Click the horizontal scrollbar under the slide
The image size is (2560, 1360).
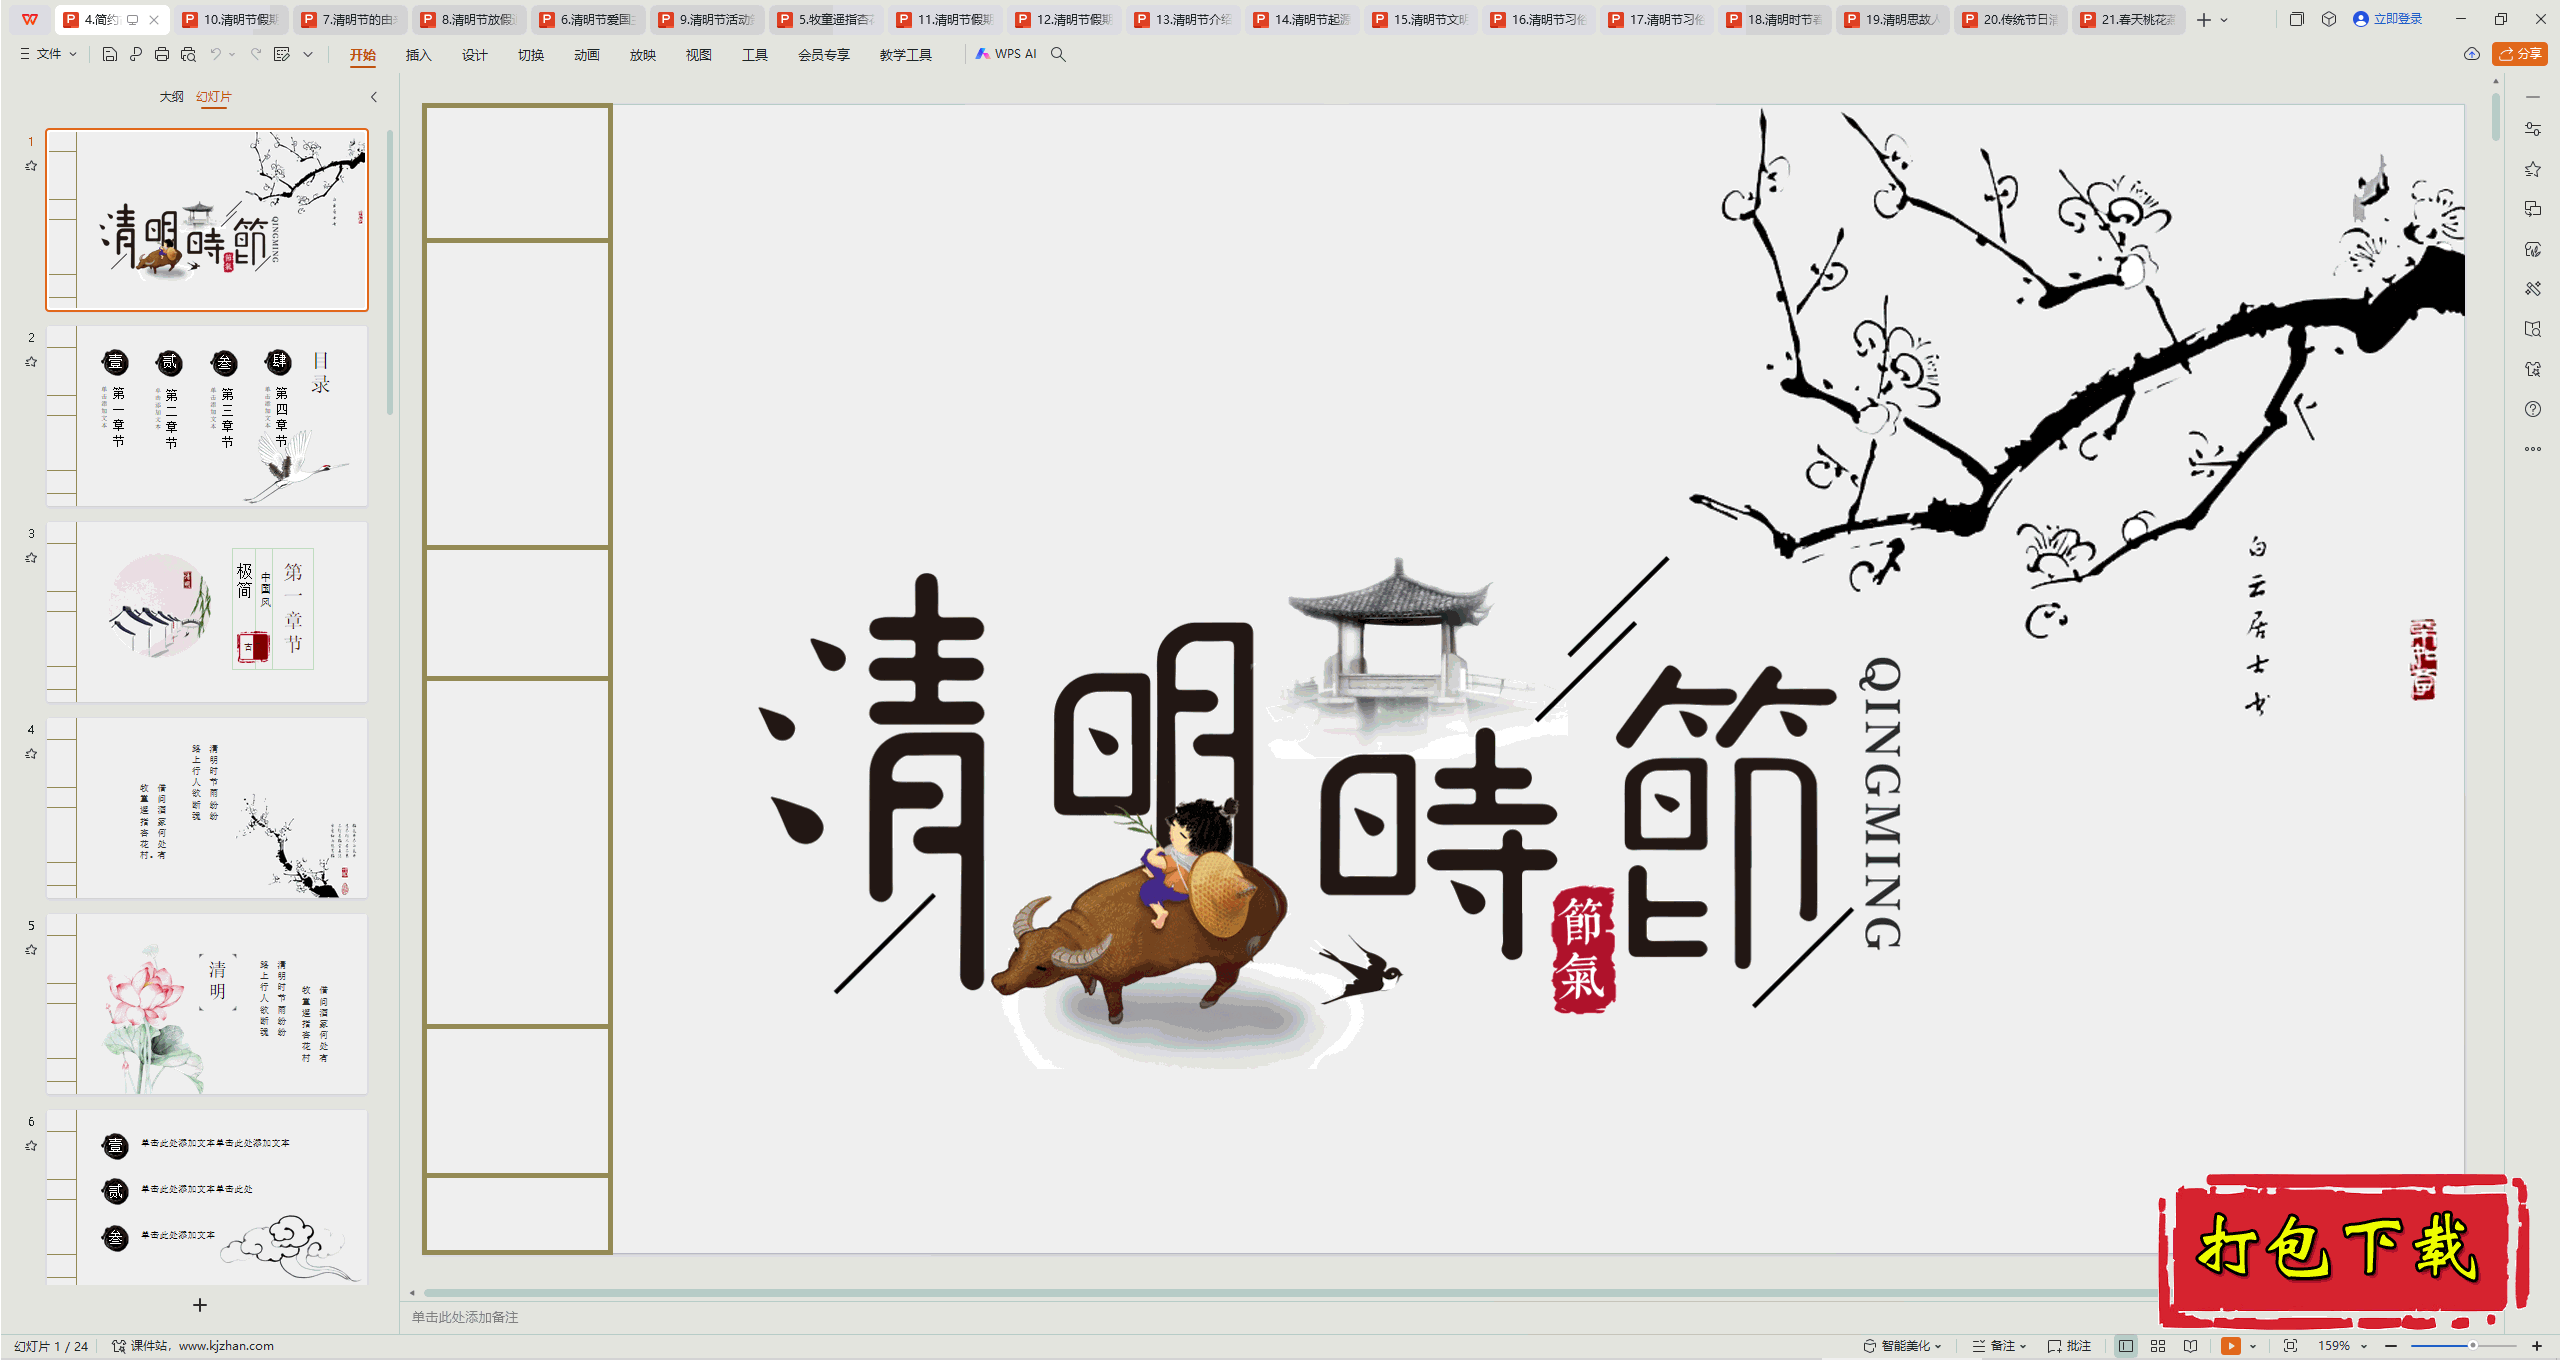click(x=1290, y=1292)
